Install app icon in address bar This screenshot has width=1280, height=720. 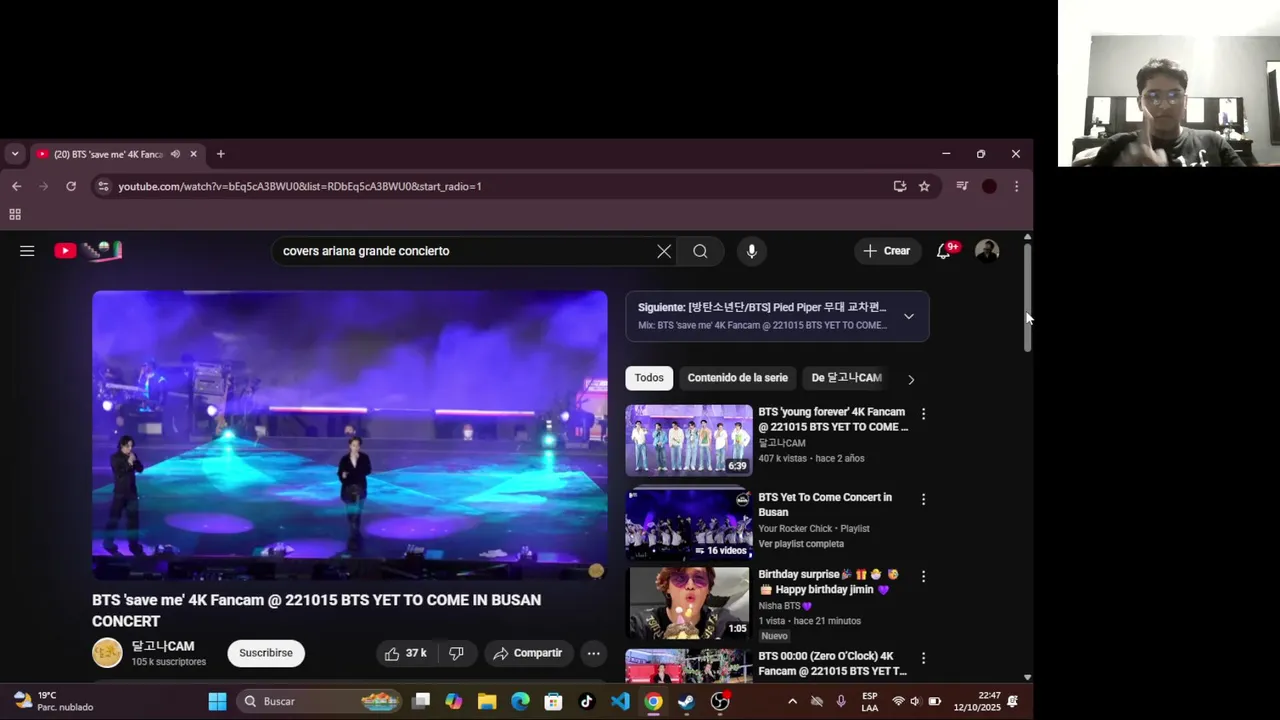[x=900, y=186]
